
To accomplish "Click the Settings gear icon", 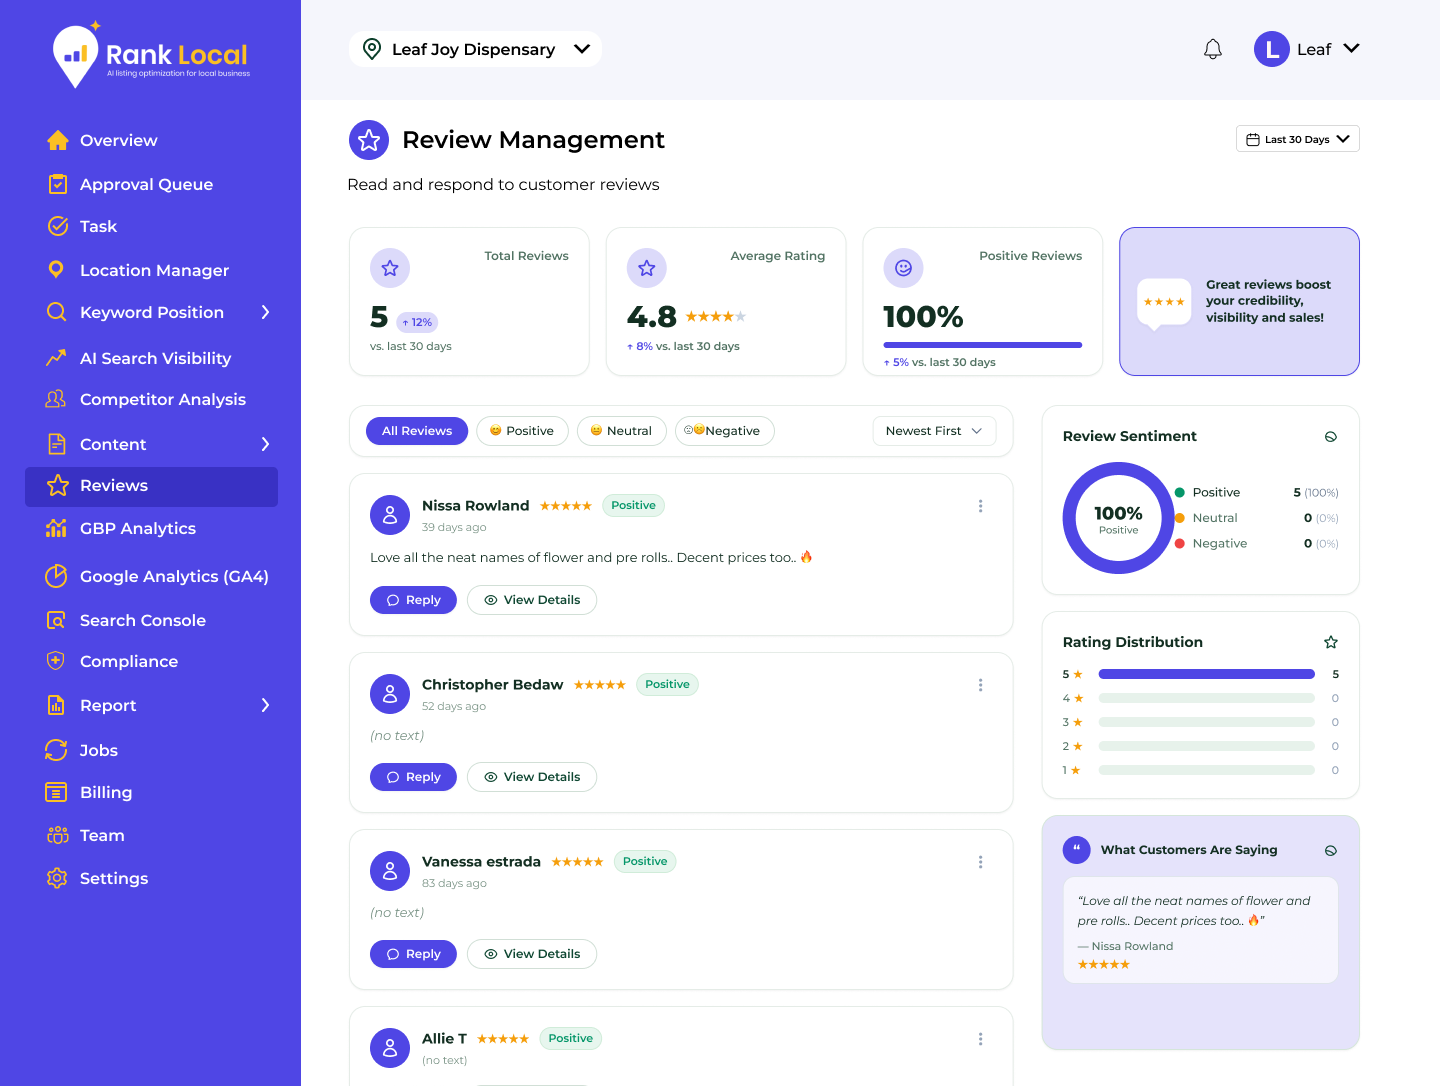I will 56,878.
